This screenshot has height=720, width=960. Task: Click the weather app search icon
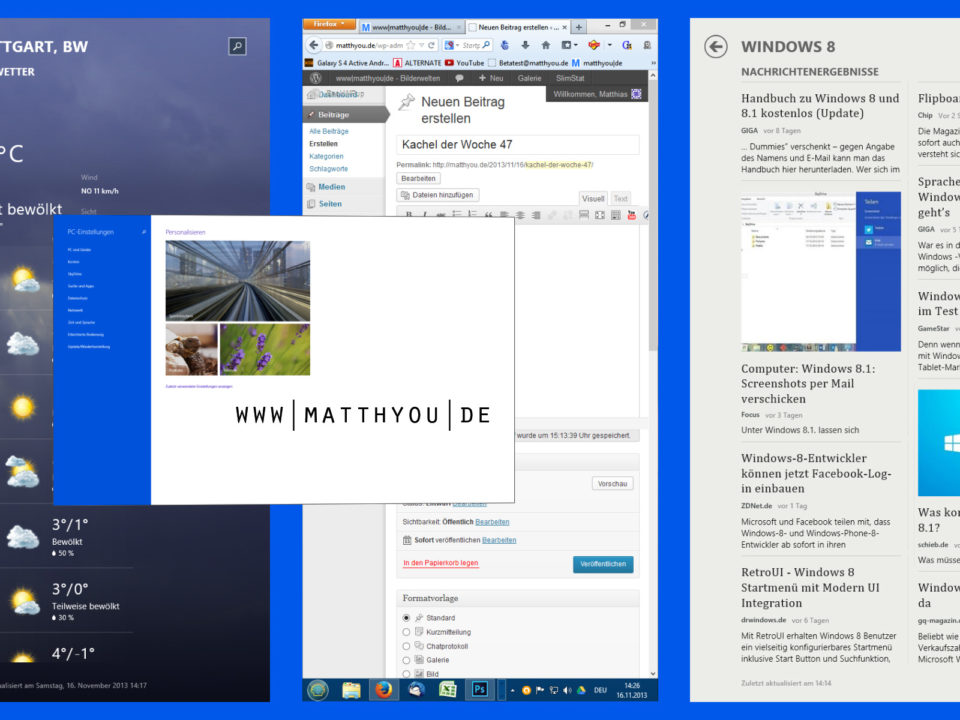click(x=236, y=46)
